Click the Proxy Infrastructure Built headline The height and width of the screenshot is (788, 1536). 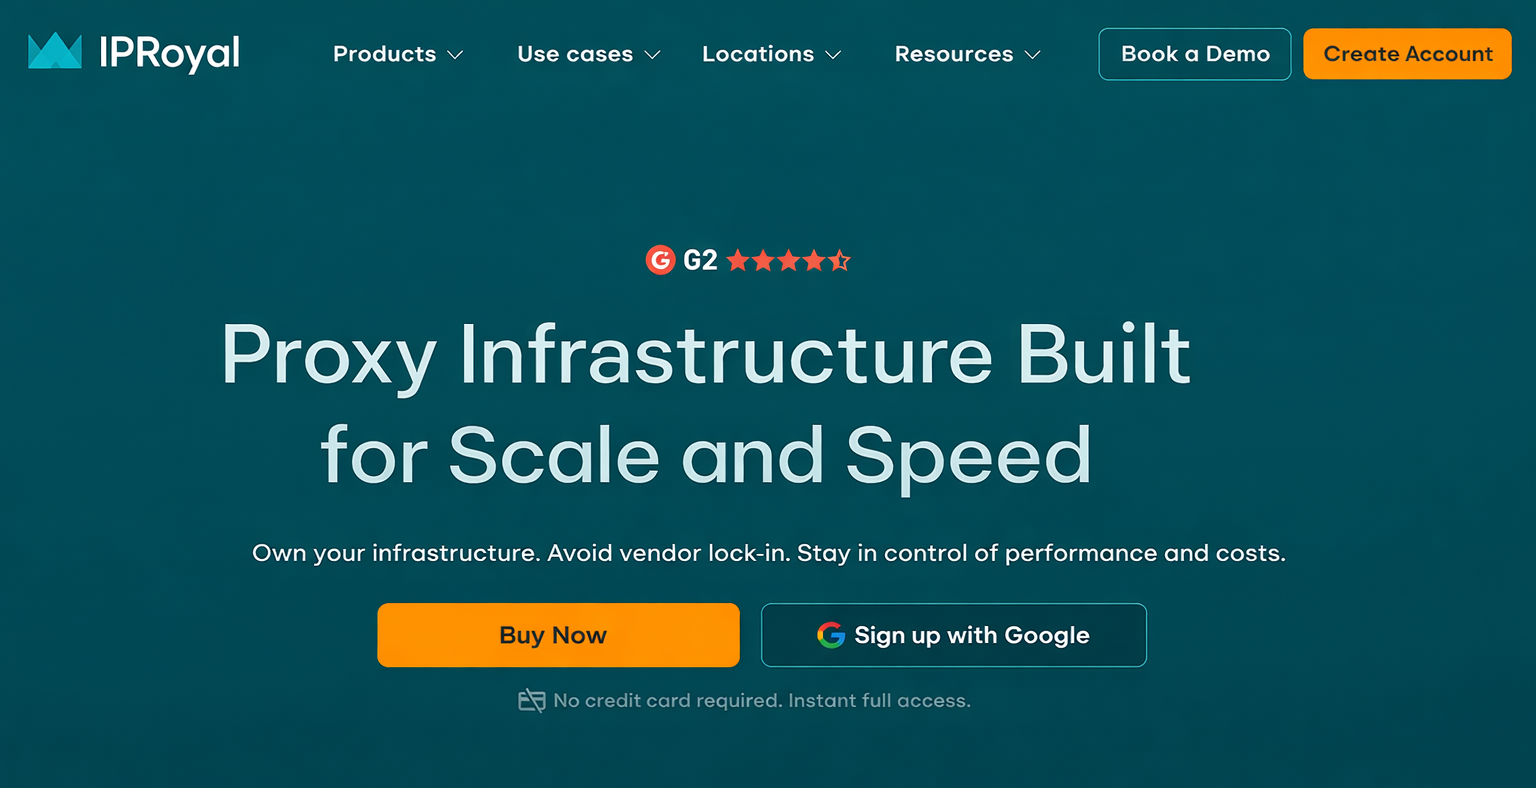click(706, 354)
